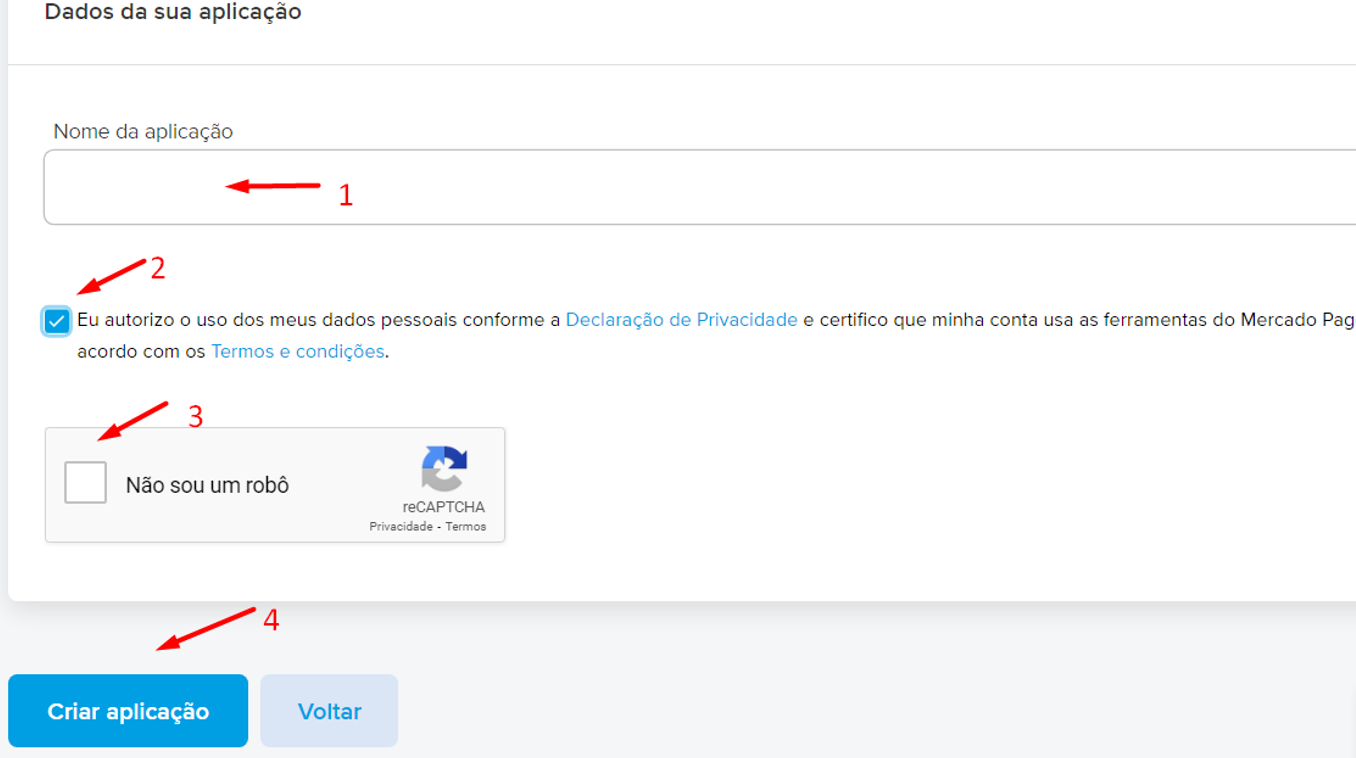Click the reCAPTCHA logo icon
Image resolution: width=1356 pixels, height=758 pixels.
[x=444, y=469]
